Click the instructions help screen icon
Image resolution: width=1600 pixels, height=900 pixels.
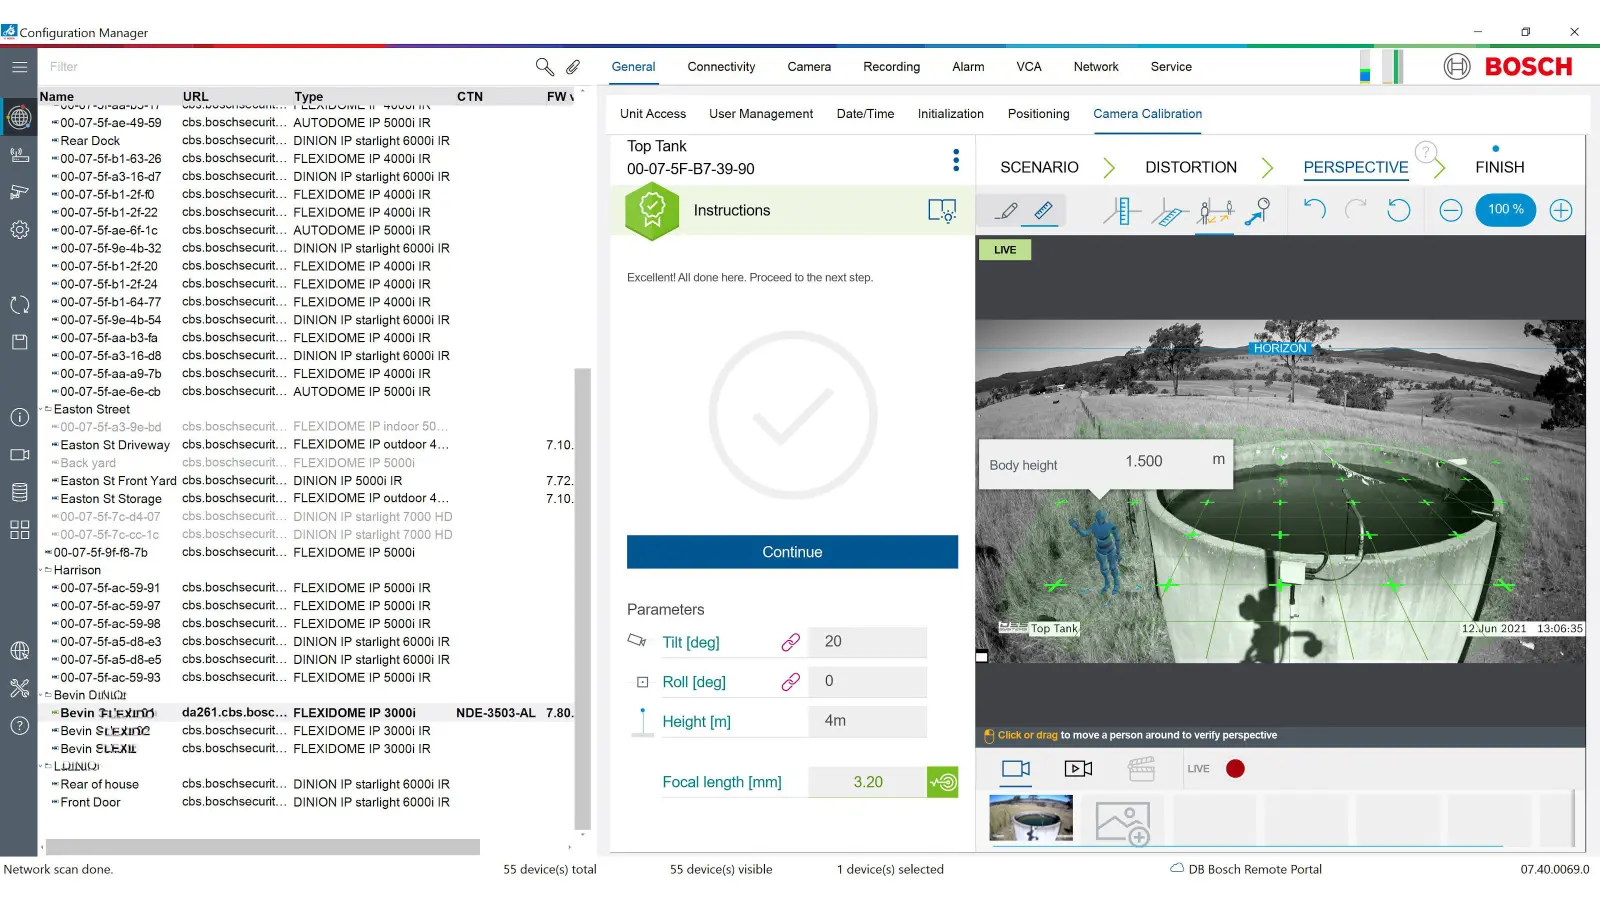coord(942,211)
